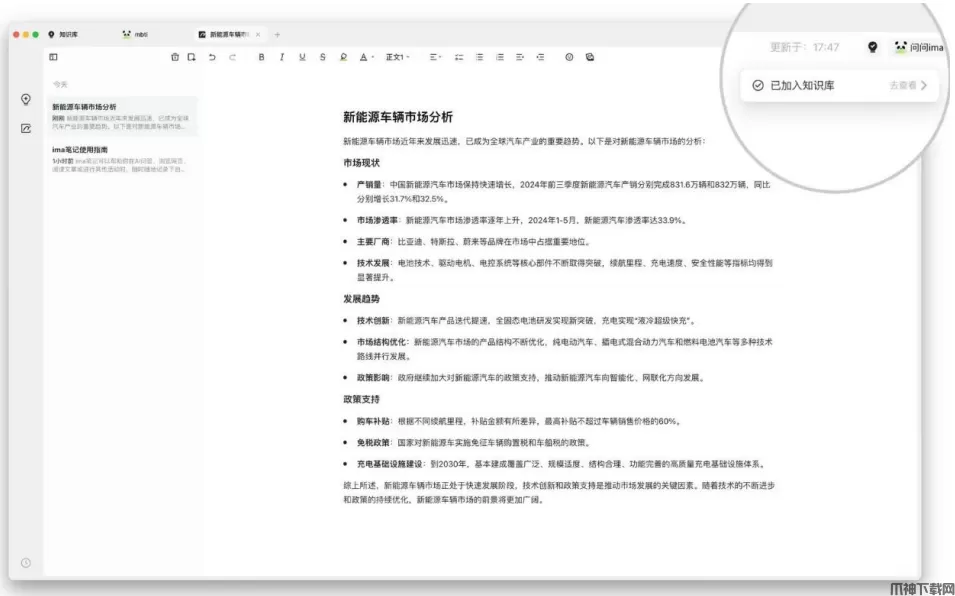Open the 正文1 paragraph style dropdown
The height and width of the screenshot is (596, 955).
[398, 57]
